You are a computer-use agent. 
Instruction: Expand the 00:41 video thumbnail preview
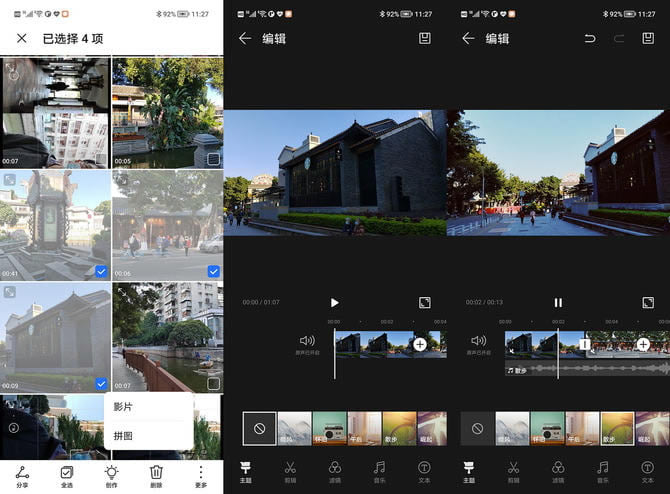click(x=10, y=179)
